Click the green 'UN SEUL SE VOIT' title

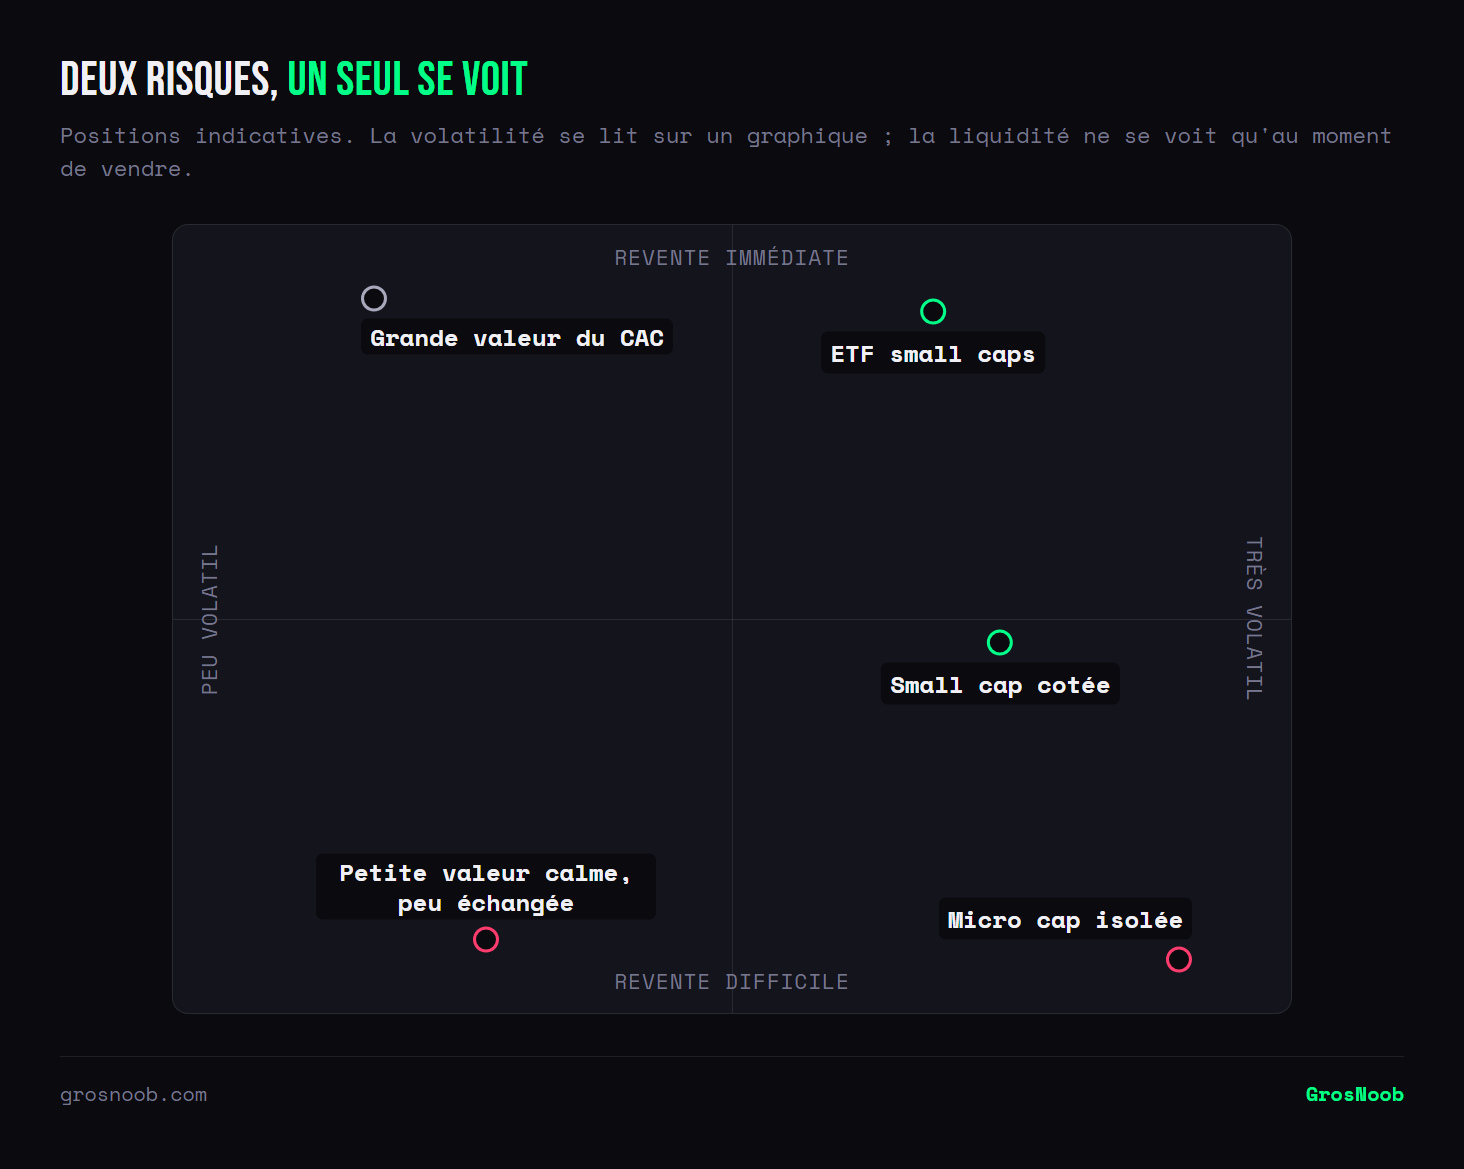(x=407, y=79)
